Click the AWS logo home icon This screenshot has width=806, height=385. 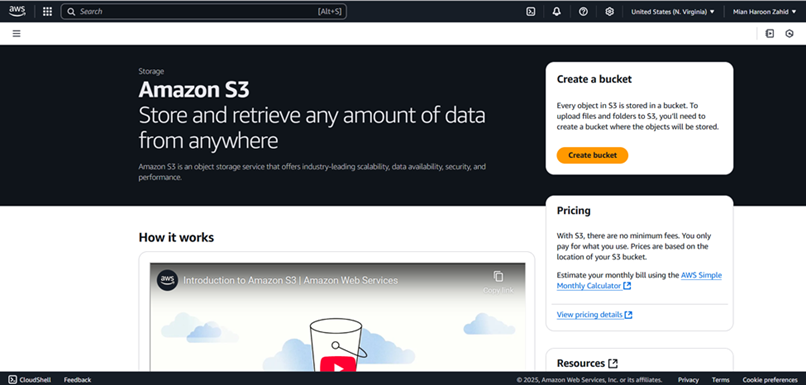click(x=16, y=11)
